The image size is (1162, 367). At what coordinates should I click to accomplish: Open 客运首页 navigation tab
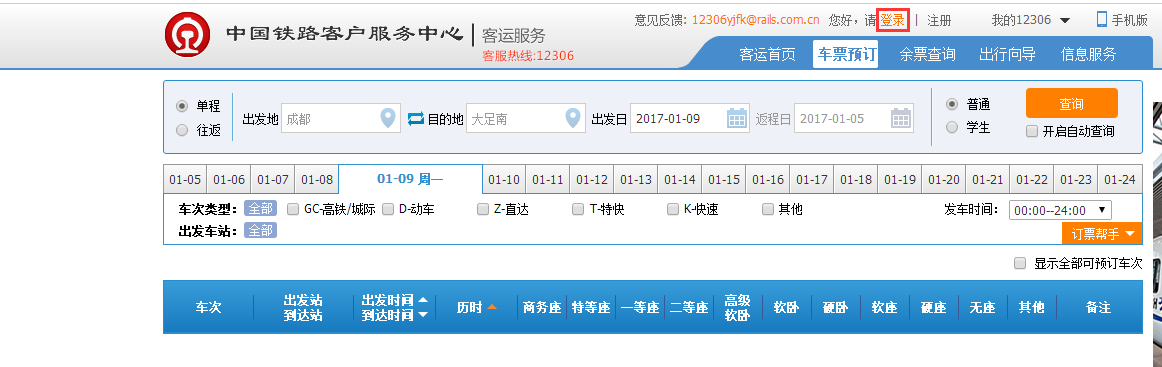(x=767, y=54)
